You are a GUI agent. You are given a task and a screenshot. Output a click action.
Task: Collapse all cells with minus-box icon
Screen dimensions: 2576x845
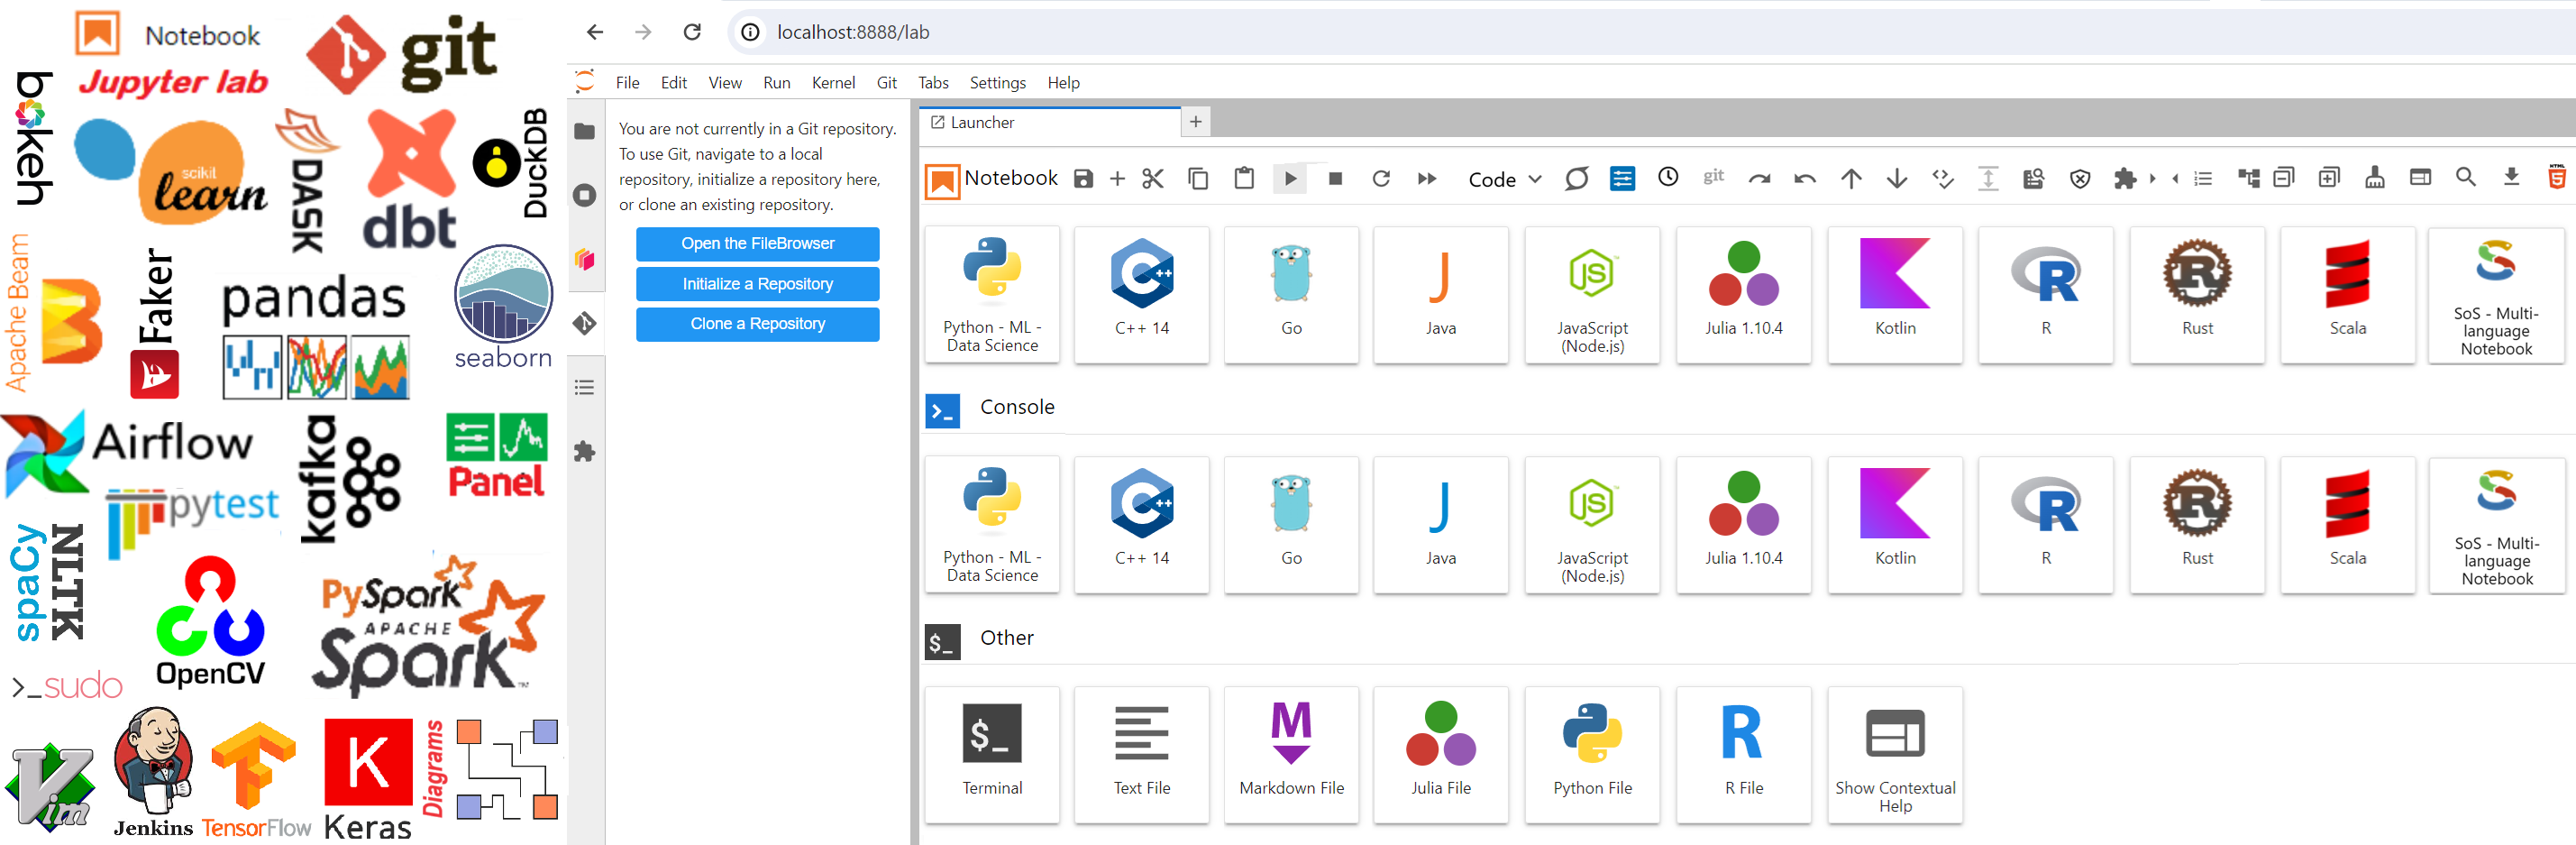coord(2284,178)
